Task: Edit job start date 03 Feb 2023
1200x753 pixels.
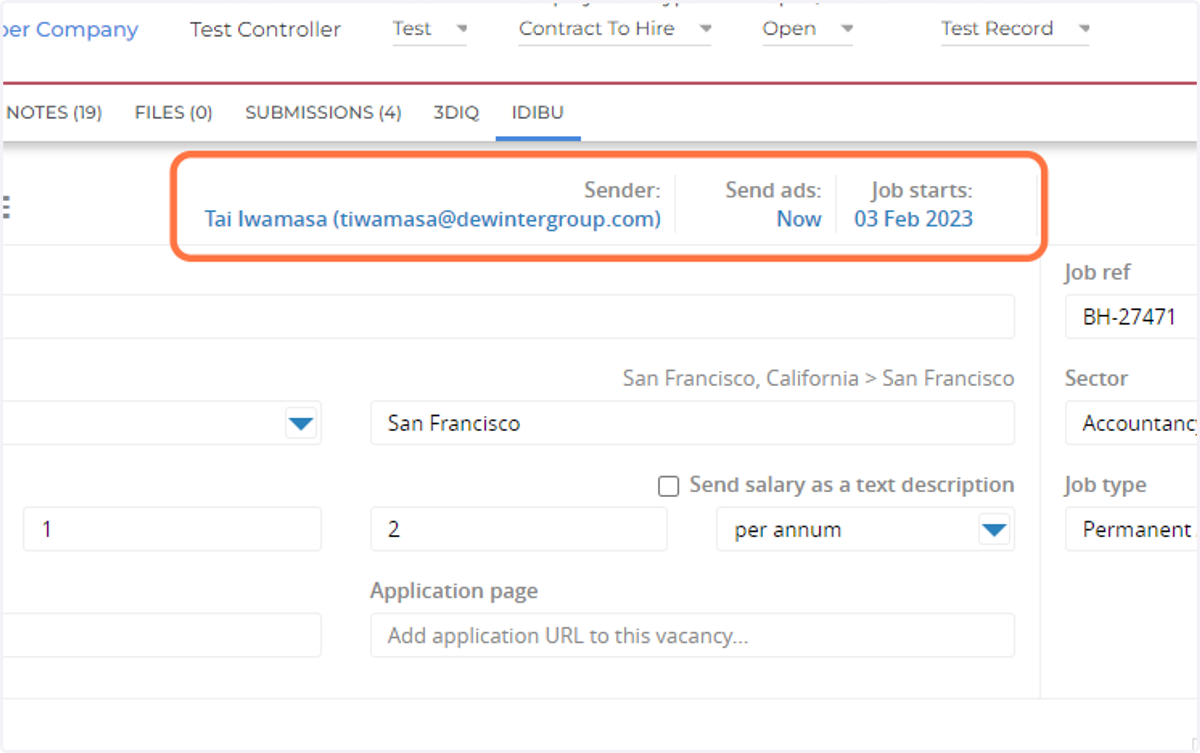Action: tap(913, 219)
